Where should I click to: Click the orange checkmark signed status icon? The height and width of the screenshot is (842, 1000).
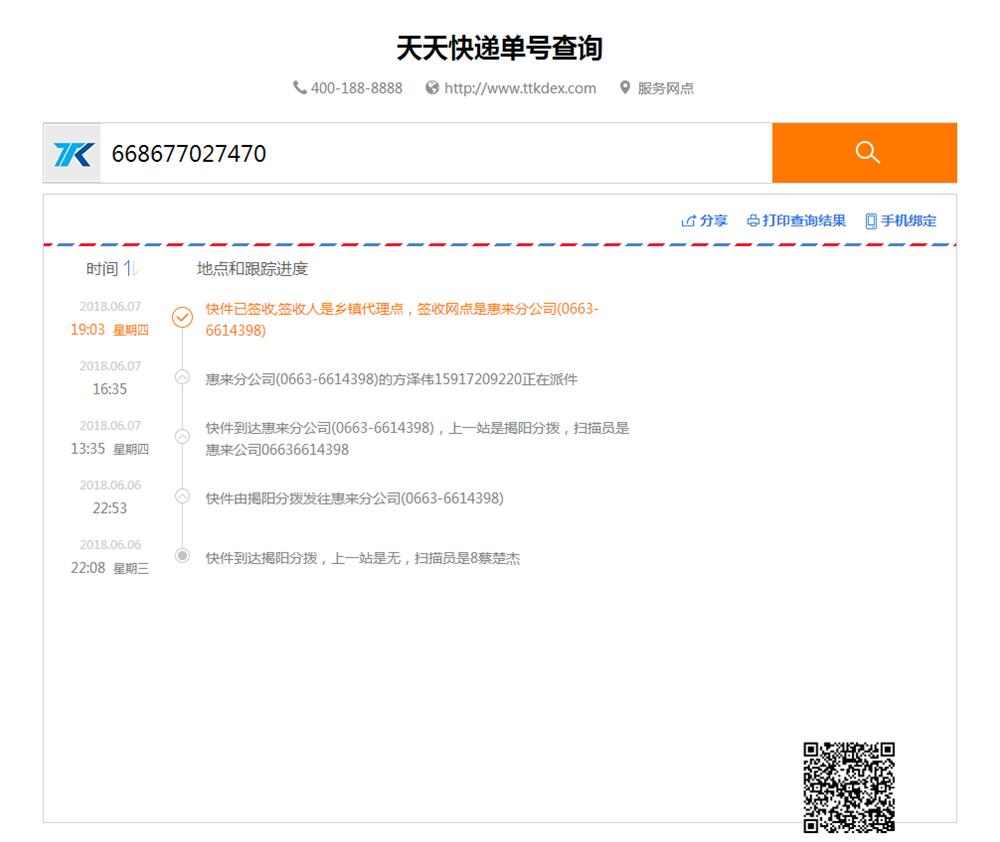(182, 317)
